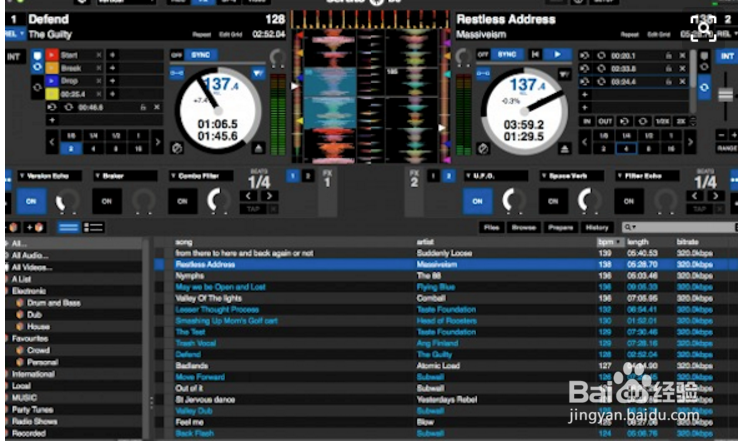Open Filter Echo effect dropdown
The width and height of the screenshot is (741, 441).
pos(647,176)
